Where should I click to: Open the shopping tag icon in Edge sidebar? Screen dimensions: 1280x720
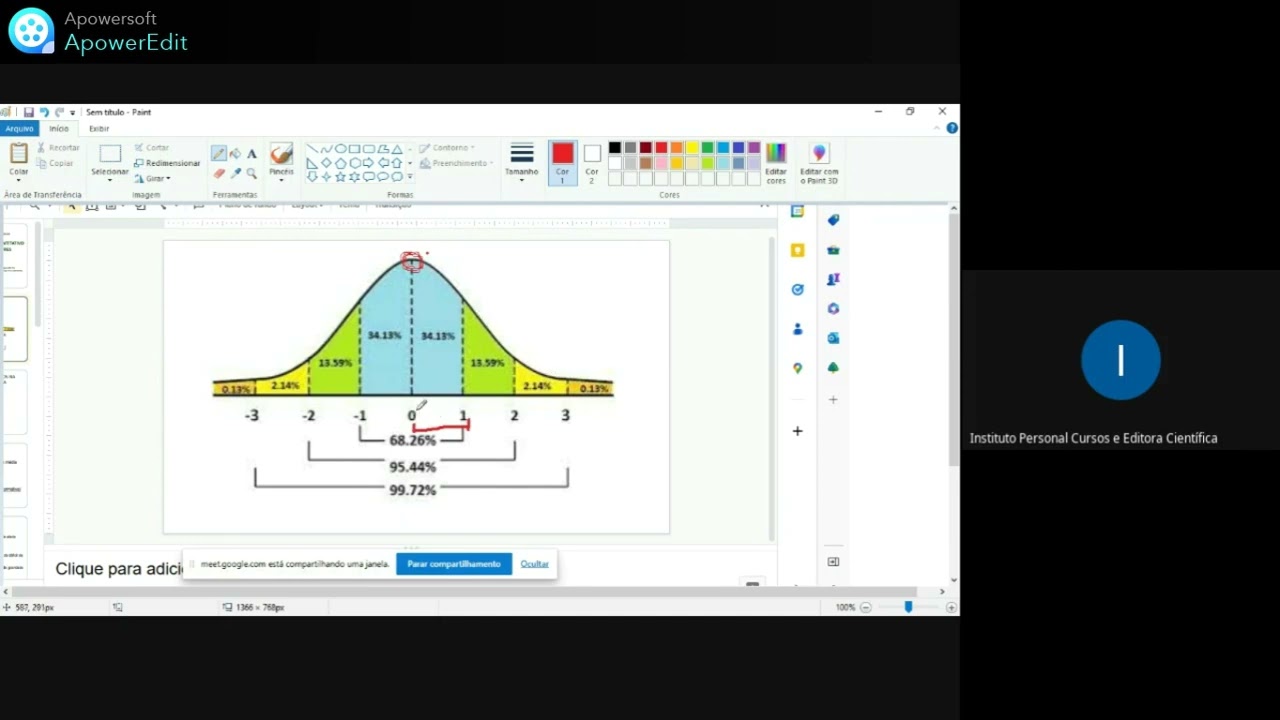coord(833,220)
